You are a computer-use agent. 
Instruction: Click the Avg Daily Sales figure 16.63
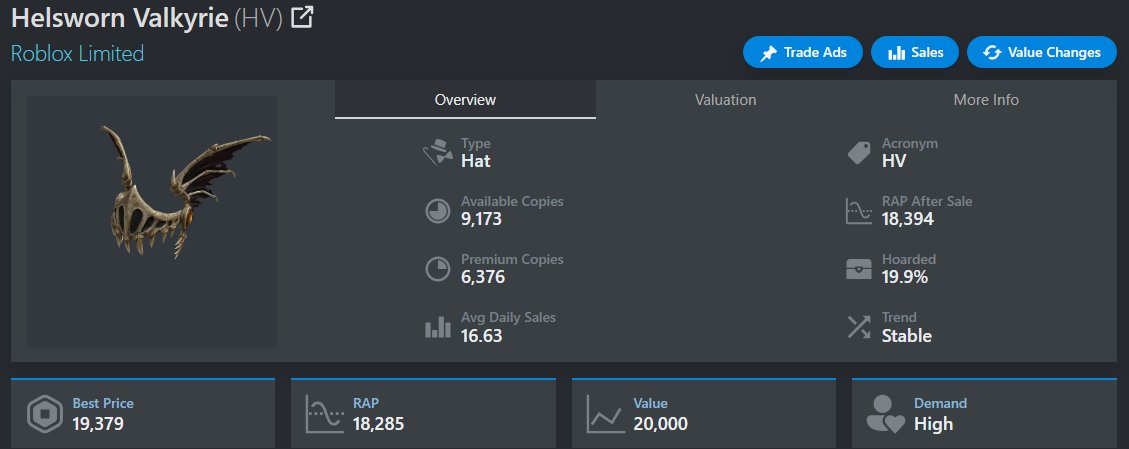tap(481, 335)
